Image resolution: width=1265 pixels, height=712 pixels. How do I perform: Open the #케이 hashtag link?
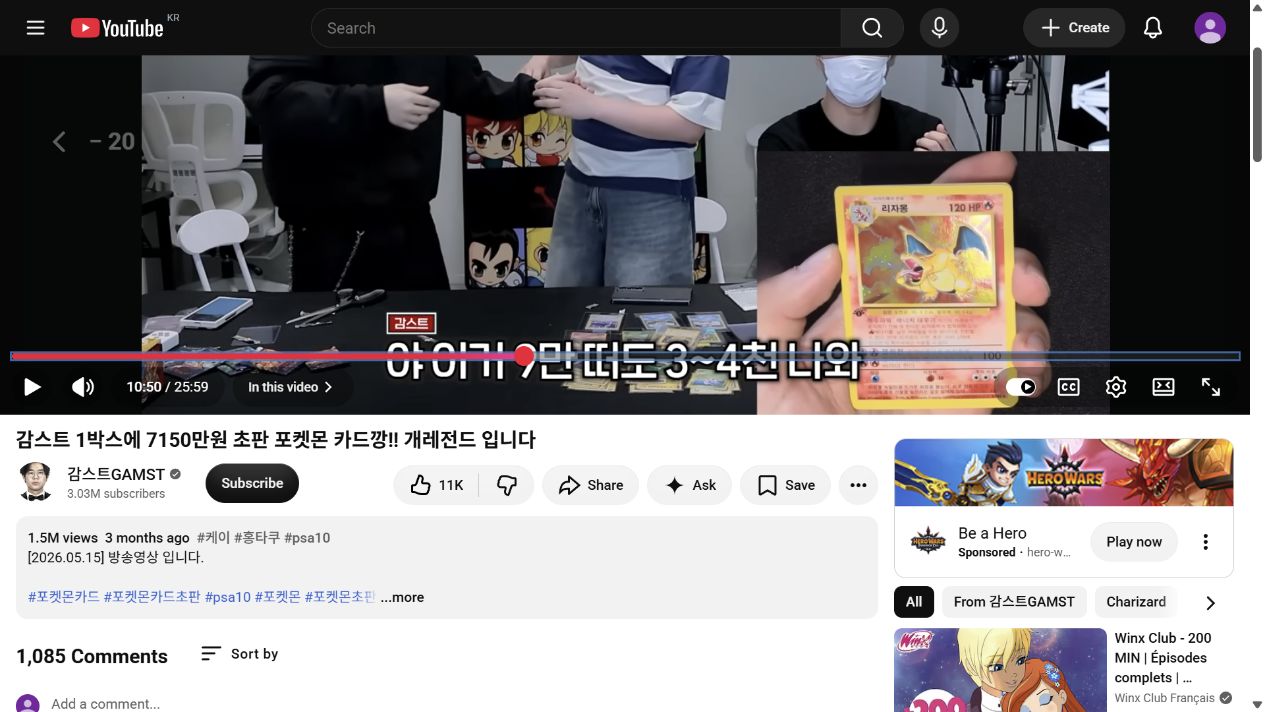tap(213, 537)
